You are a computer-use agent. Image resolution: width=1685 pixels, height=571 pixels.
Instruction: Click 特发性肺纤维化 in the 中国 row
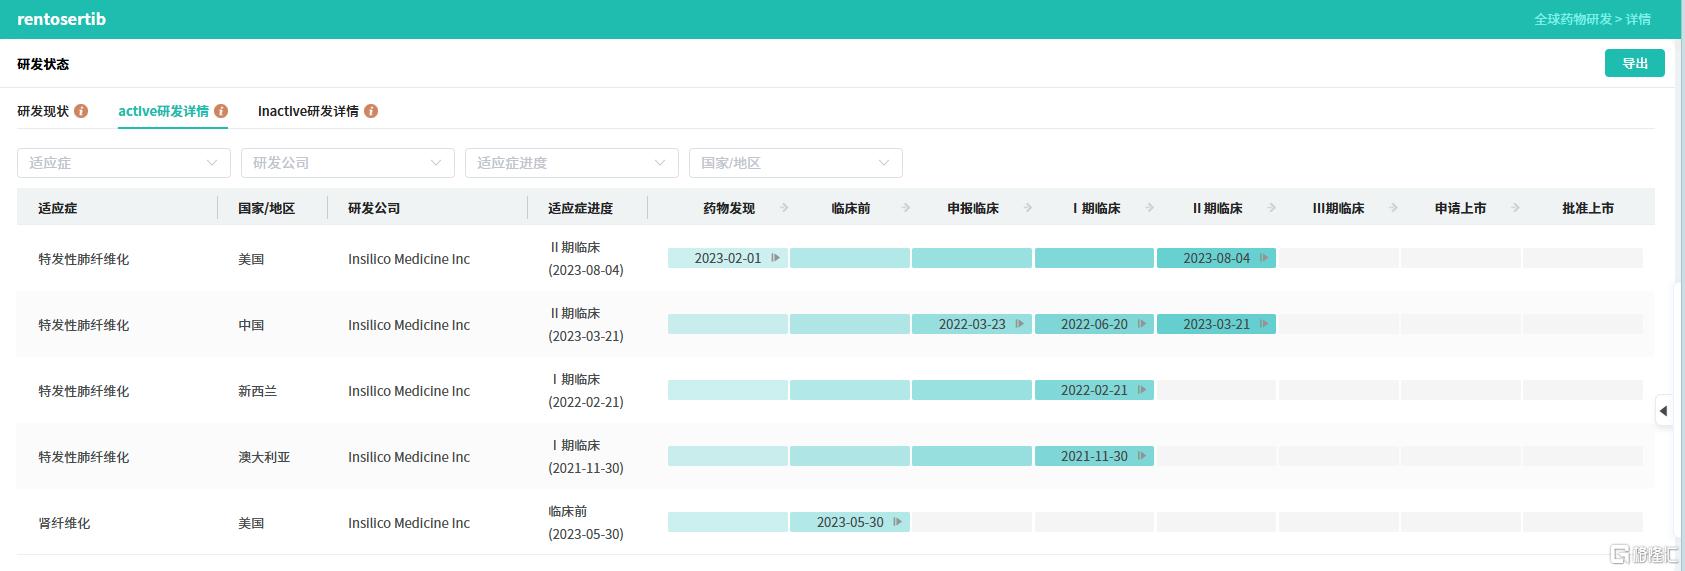coord(84,325)
